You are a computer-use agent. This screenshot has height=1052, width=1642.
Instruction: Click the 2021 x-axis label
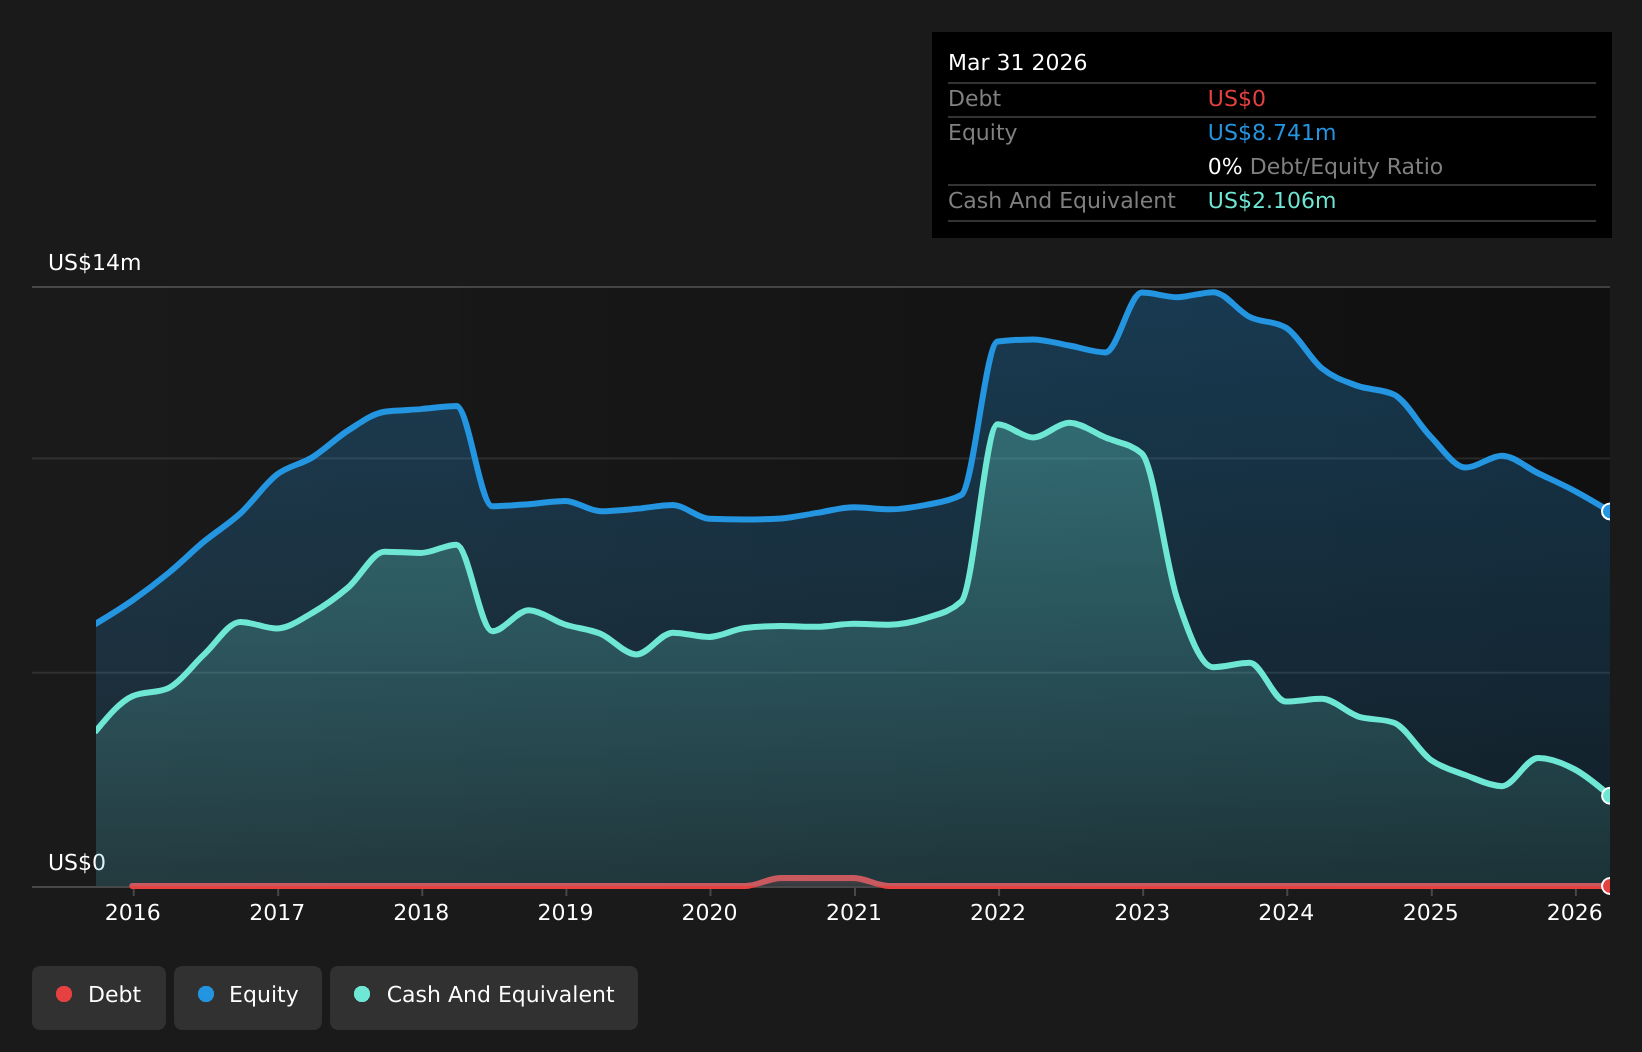pos(854,913)
